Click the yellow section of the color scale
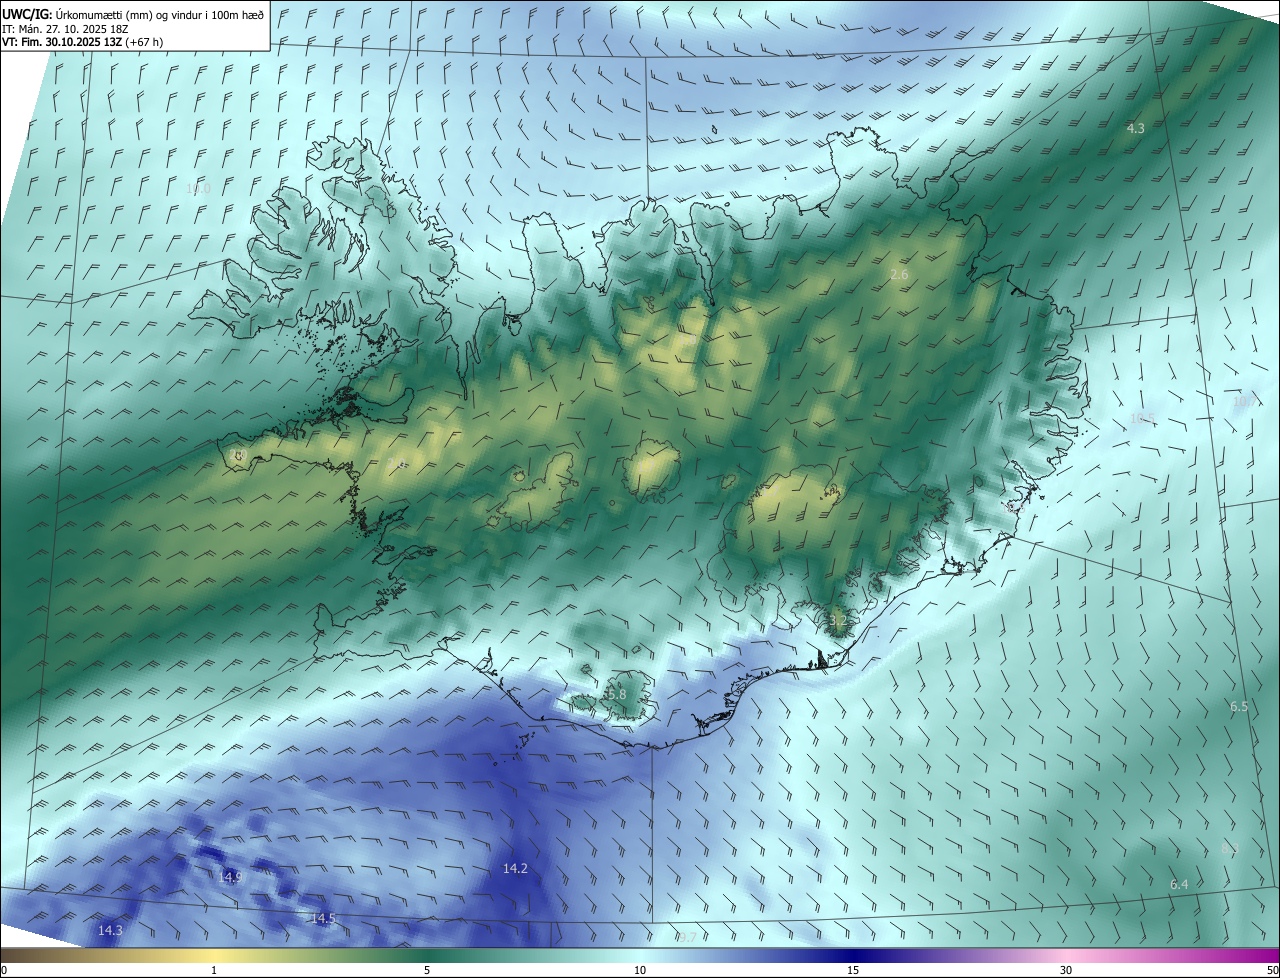This screenshot has width=1280, height=978. [x=214, y=955]
